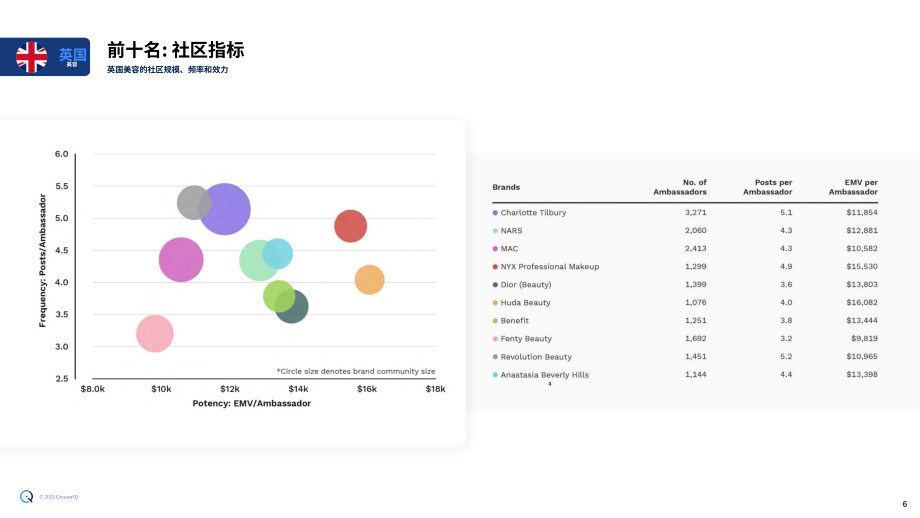This screenshot has width=920, height=518.
Task: Select the pink Fenty Beauty bubble
Action: 155,334
